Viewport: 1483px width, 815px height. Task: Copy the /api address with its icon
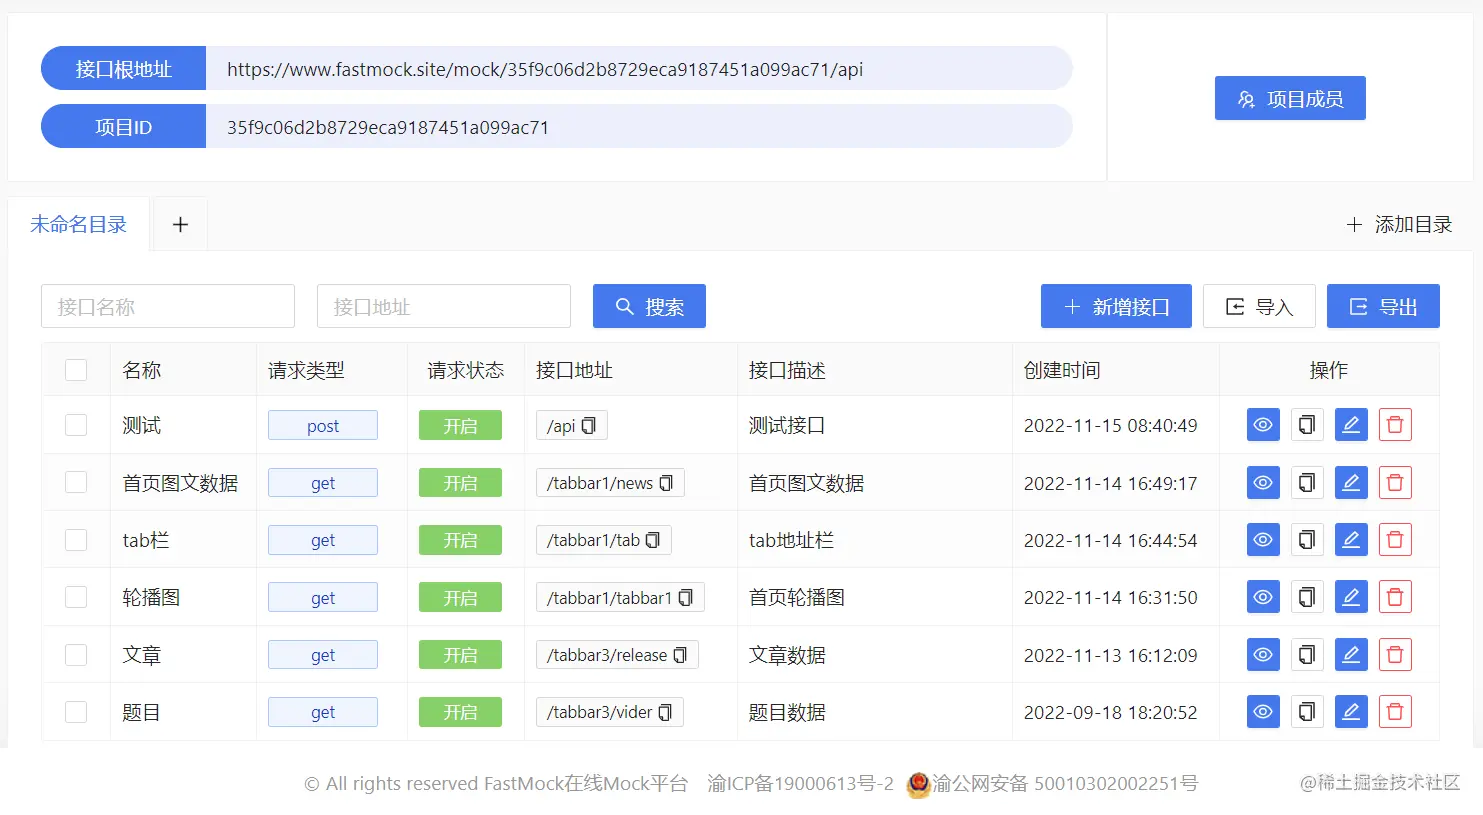tap(589, 426)
